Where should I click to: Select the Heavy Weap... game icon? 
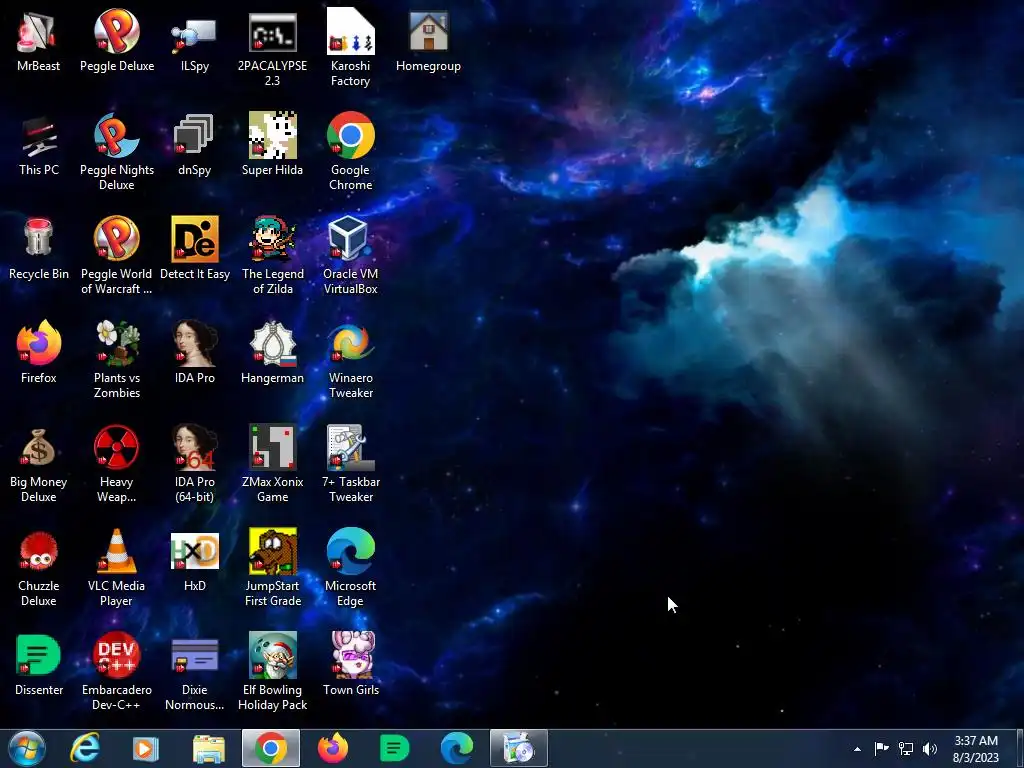(117, 464)
